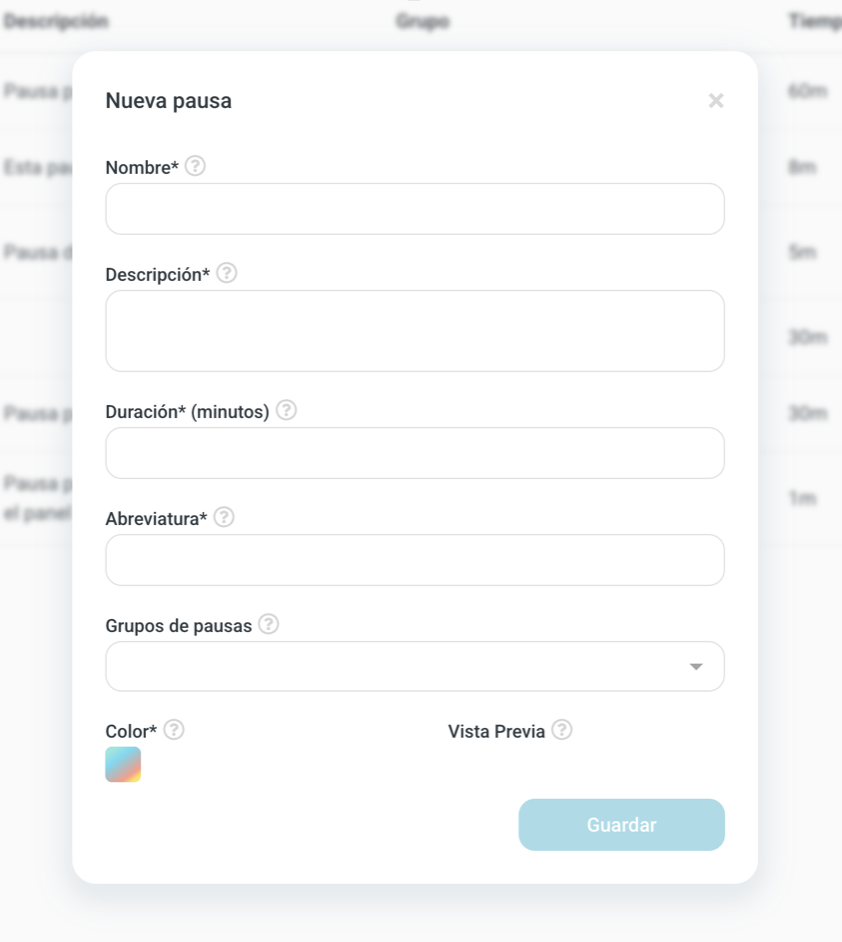Expand the Grupos de pausas dropdown arrow
The width and height of the screenshot is (842, 942).
pos(696,667)
